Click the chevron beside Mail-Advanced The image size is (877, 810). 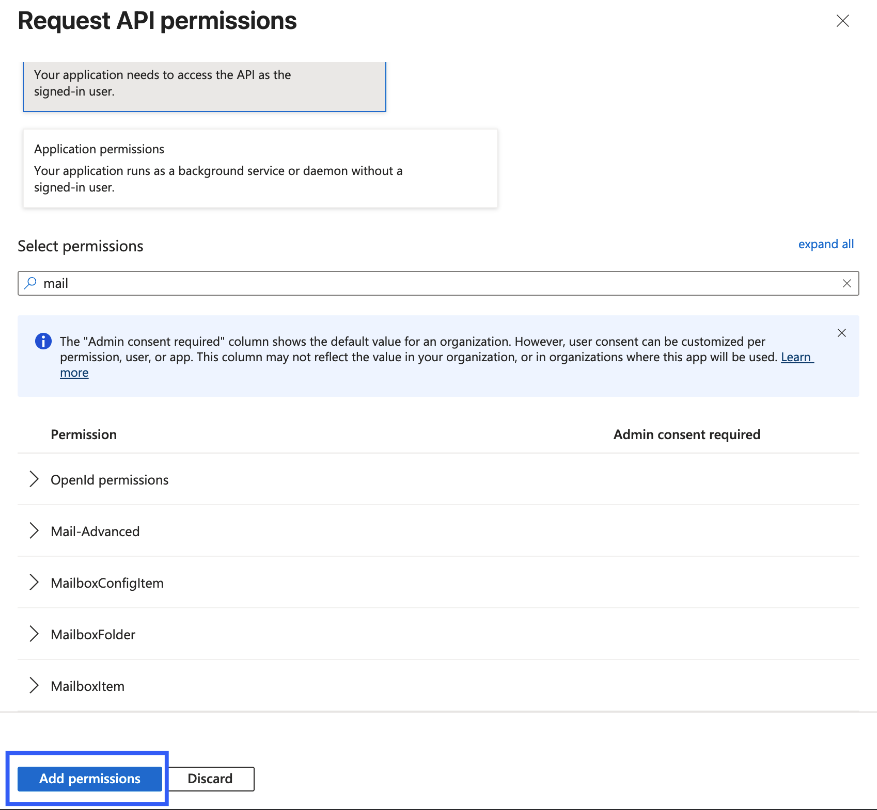click(34, 531)
